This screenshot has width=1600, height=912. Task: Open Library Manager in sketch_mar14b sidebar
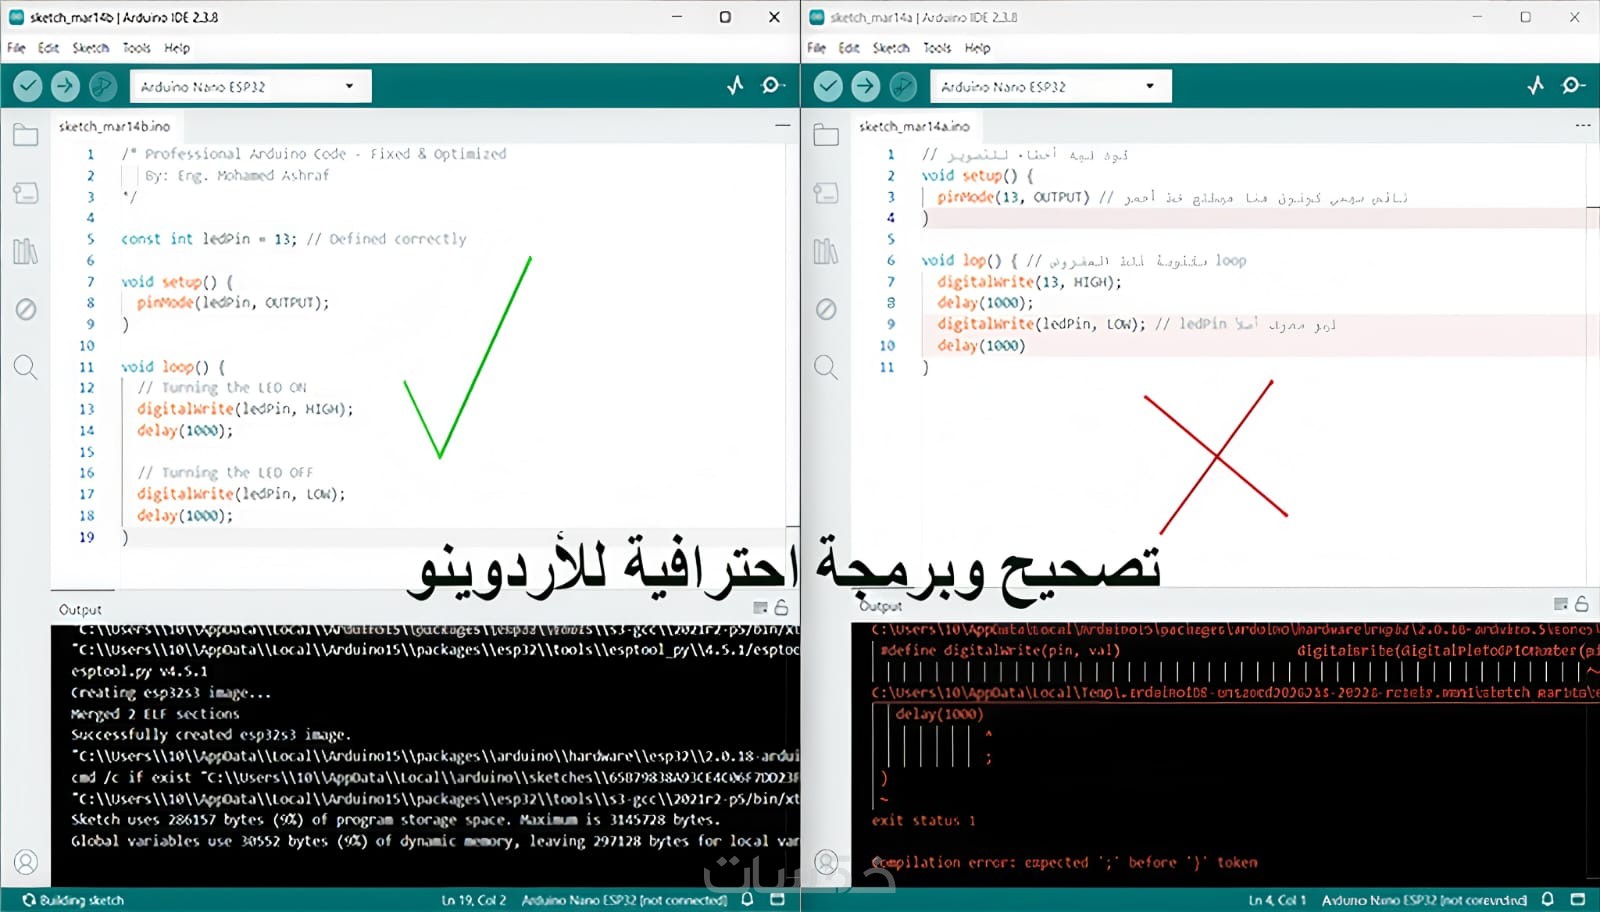26,251
